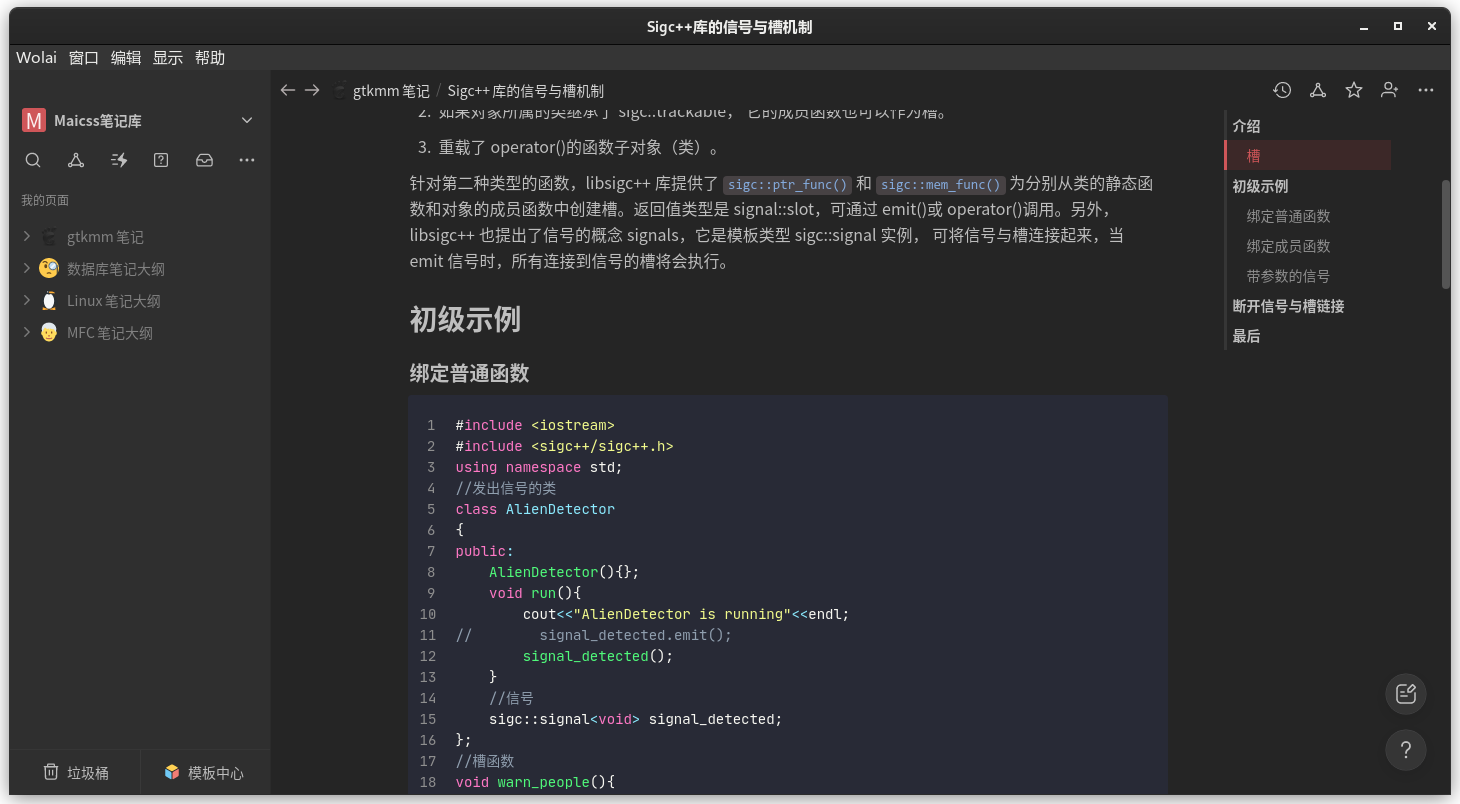Open the page more options ellipsis
This screenshot has width=1460, height=804.
click(1426, 90)
